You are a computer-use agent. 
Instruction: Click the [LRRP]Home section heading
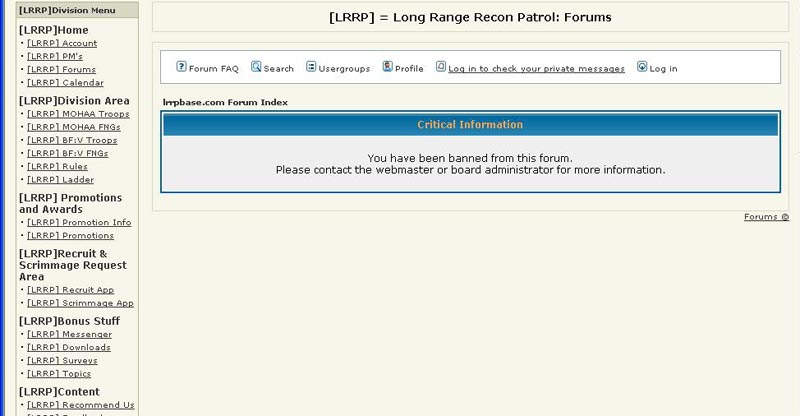coord(54,30)
